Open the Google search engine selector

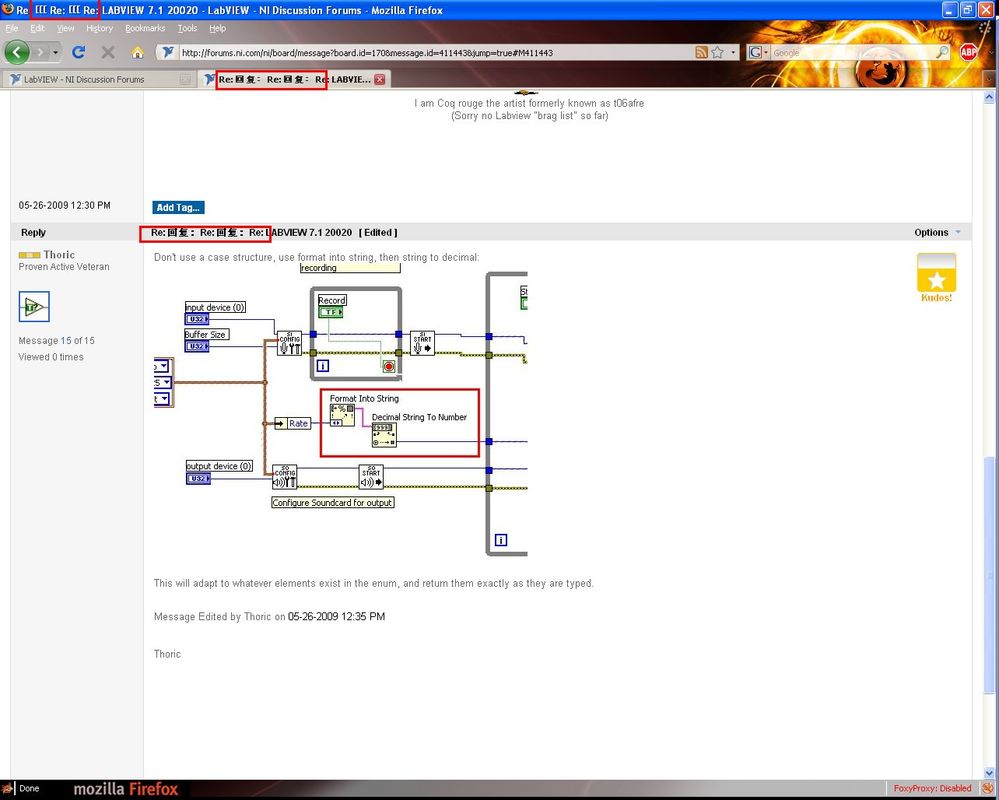pyautogui.click(x=758, y=52)
